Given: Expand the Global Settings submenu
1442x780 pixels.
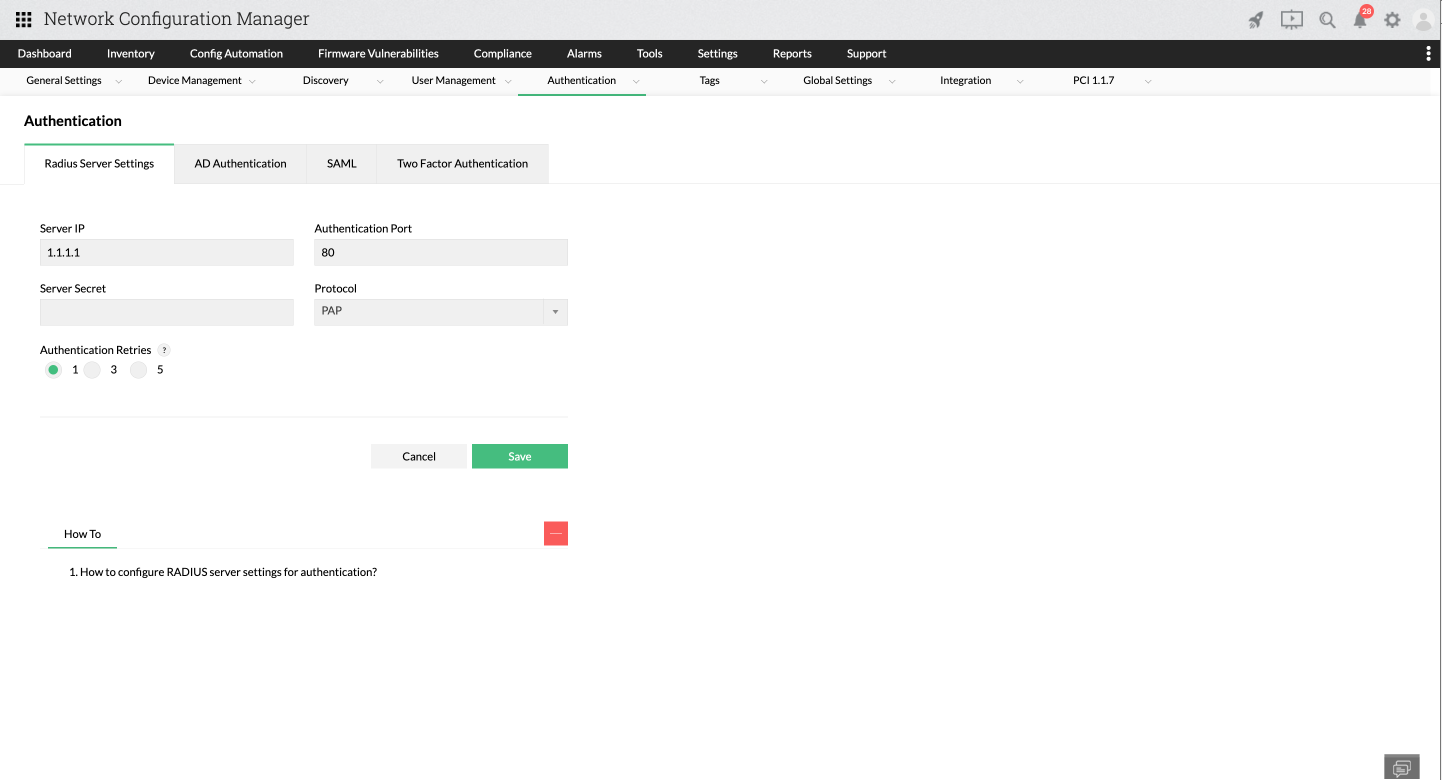Looking at the screenshot, I should coord(892,81).
